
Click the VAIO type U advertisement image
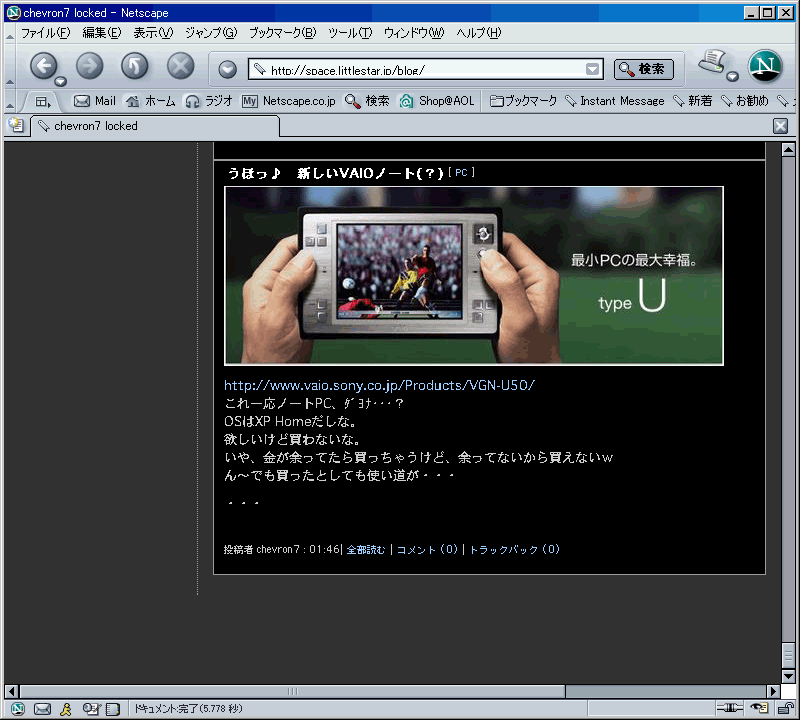474,276
